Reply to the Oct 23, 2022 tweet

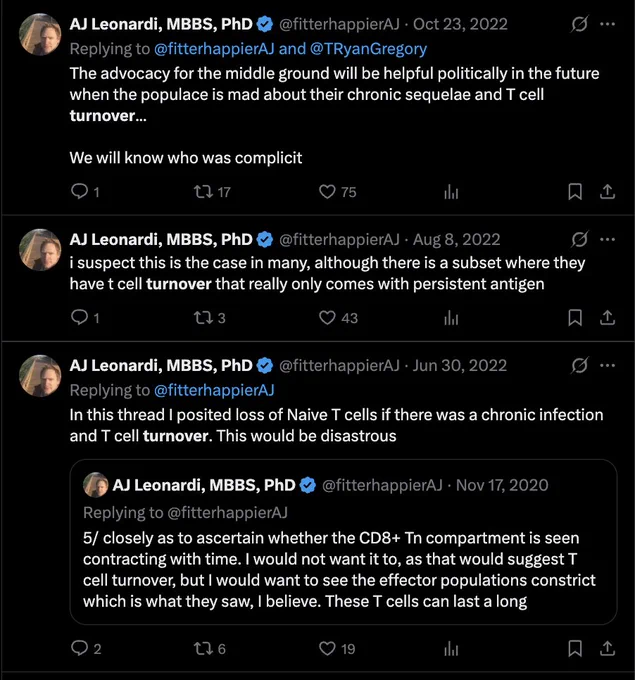[x=79, y=191]
